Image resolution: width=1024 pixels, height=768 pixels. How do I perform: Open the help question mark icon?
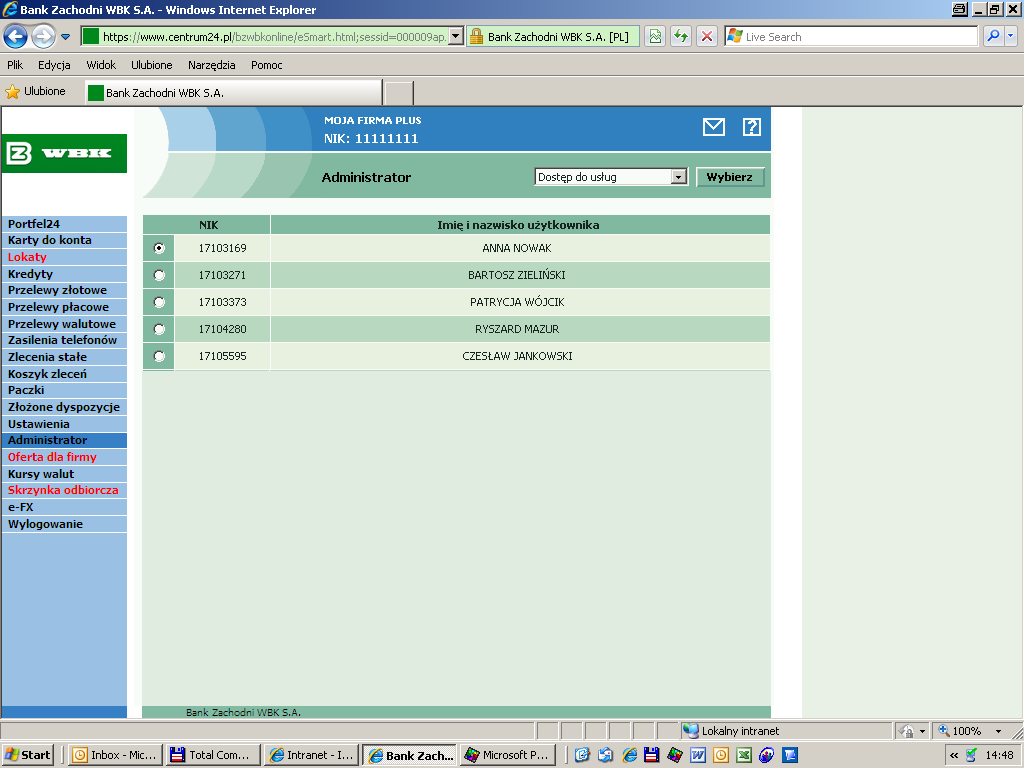tap(752, 127)
